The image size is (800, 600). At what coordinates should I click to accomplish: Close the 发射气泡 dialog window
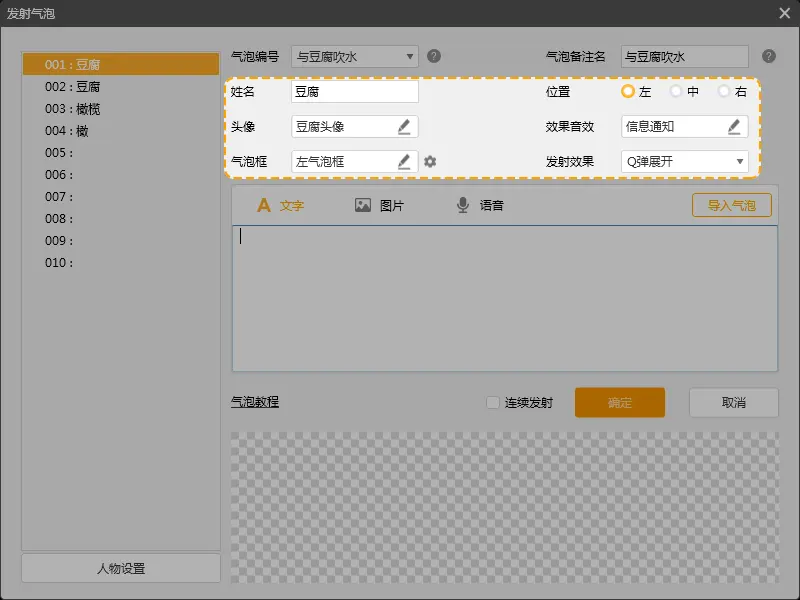point(785,13)
